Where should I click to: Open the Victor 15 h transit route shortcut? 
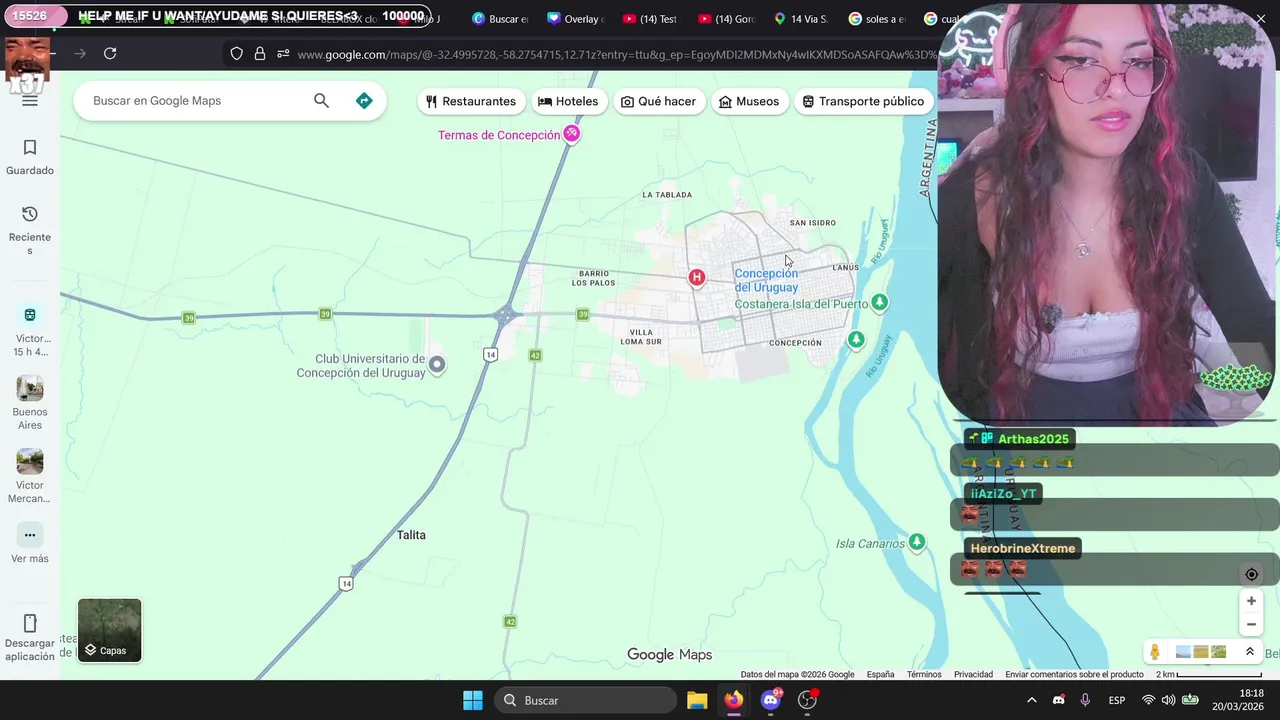(30, 331)
